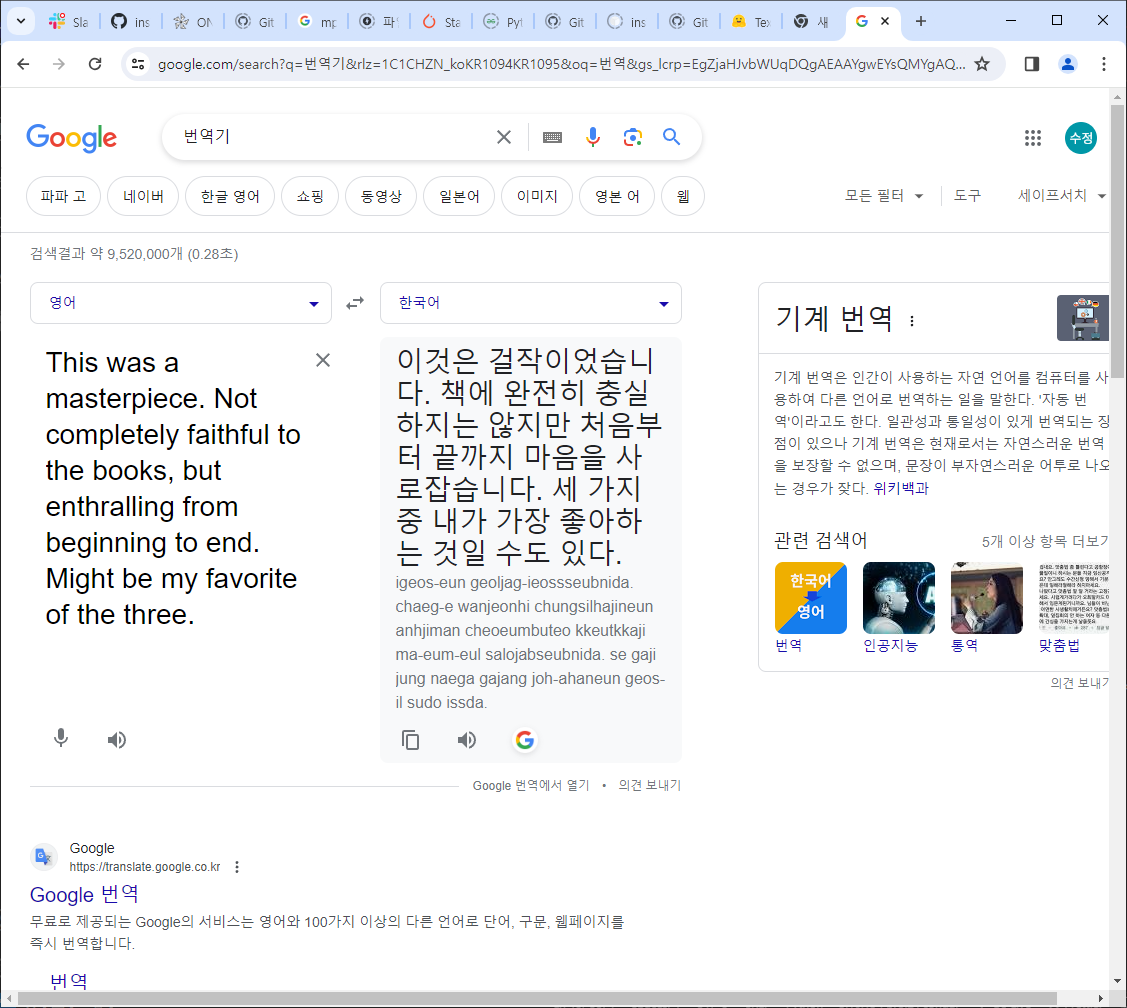Switch to the Tex browser tab
Screen dimensions: 1127x1008
[x=750, y=22]
